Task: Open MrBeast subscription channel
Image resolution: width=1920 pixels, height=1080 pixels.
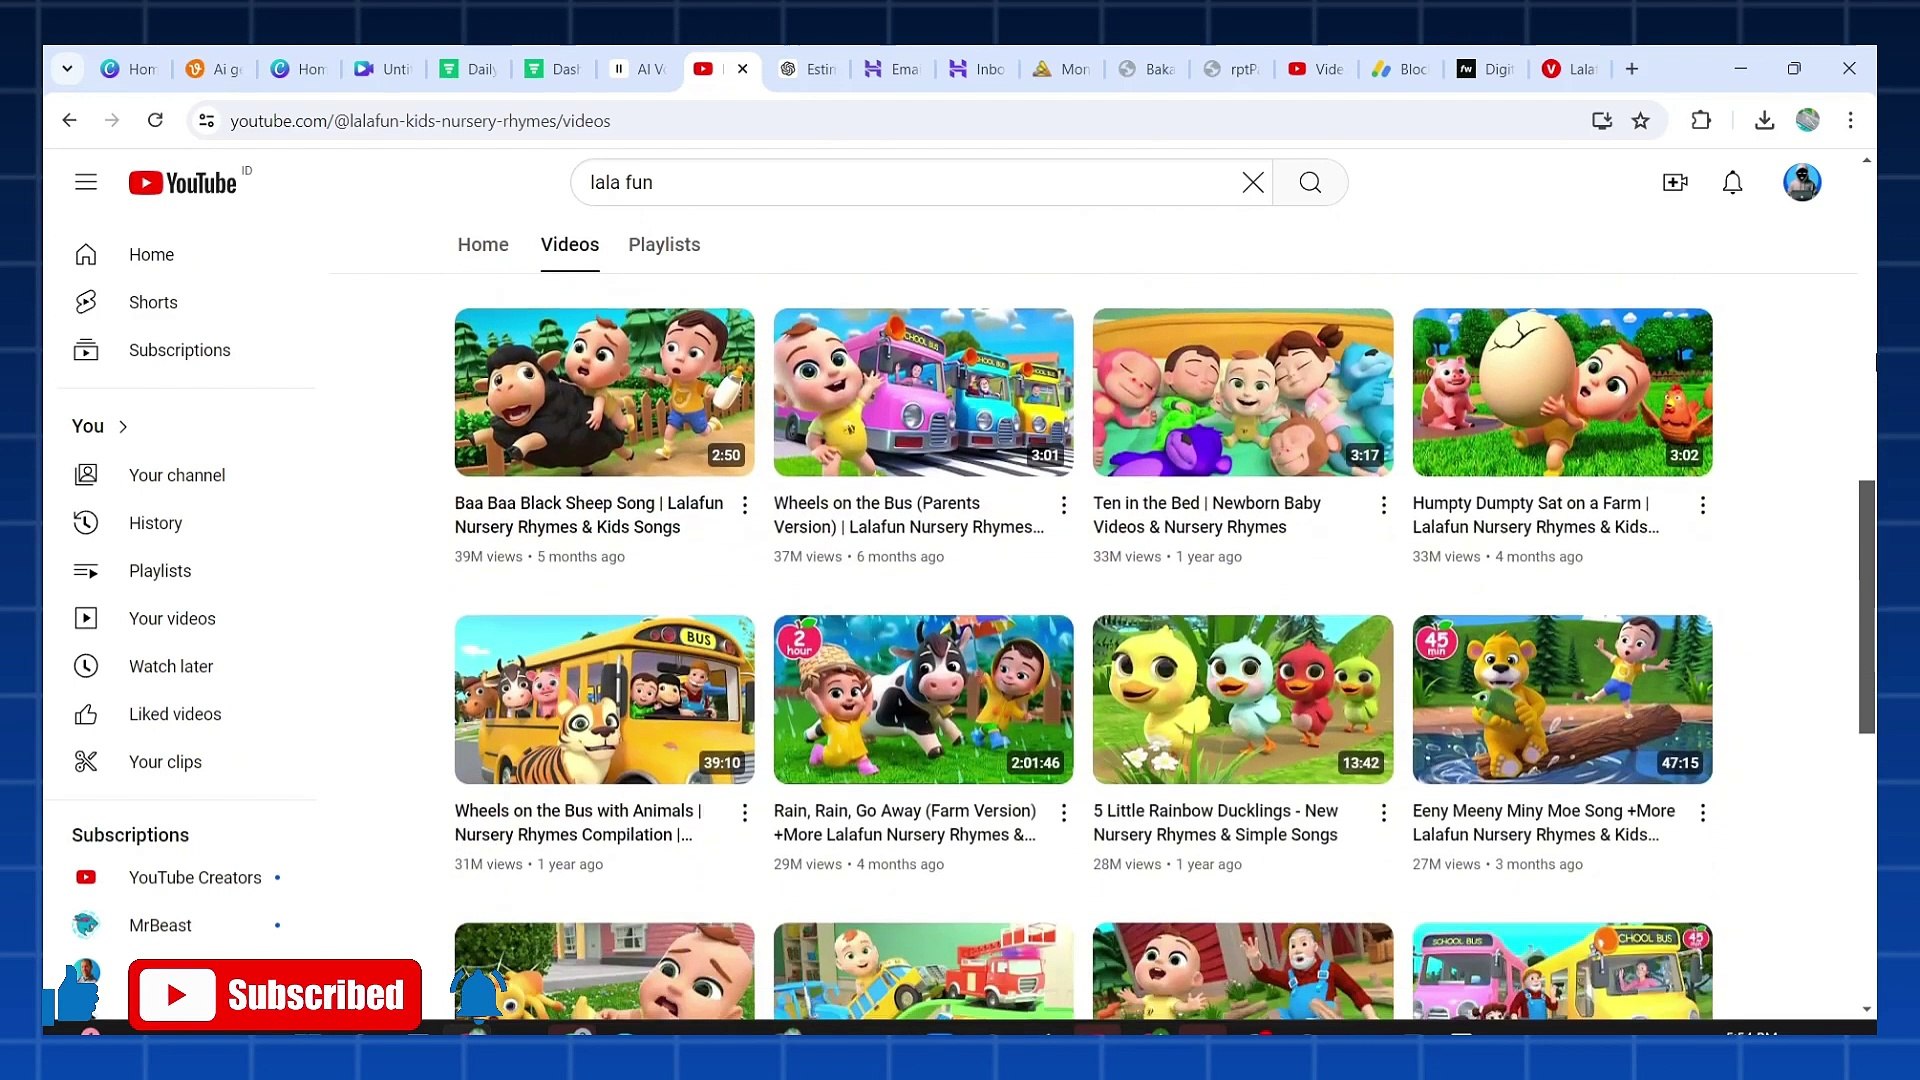Action: (x=160, y=925)
